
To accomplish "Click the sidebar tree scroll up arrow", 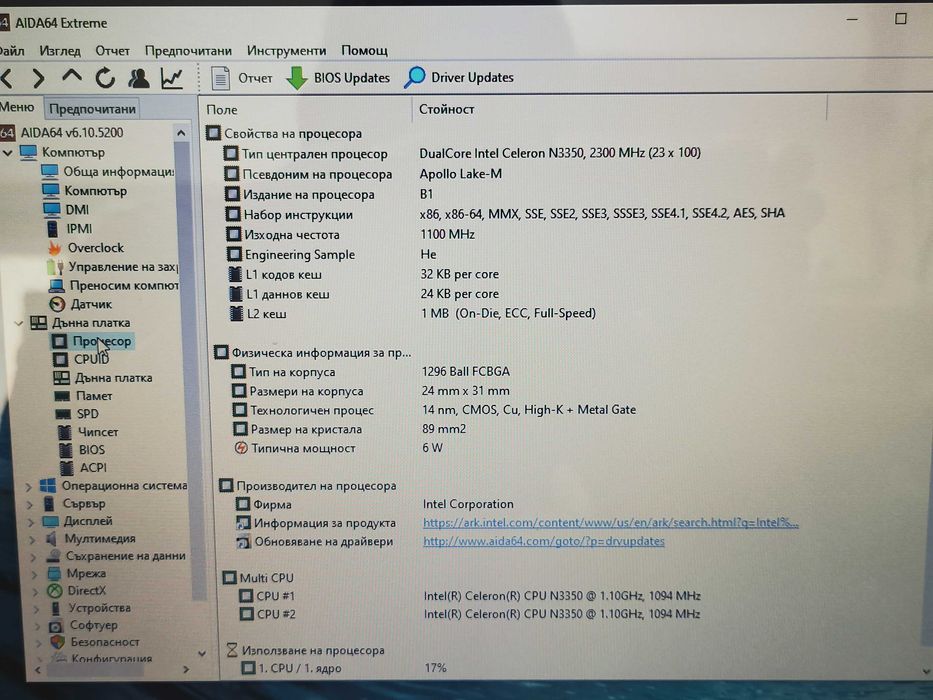I will click(x=181, y=133).
